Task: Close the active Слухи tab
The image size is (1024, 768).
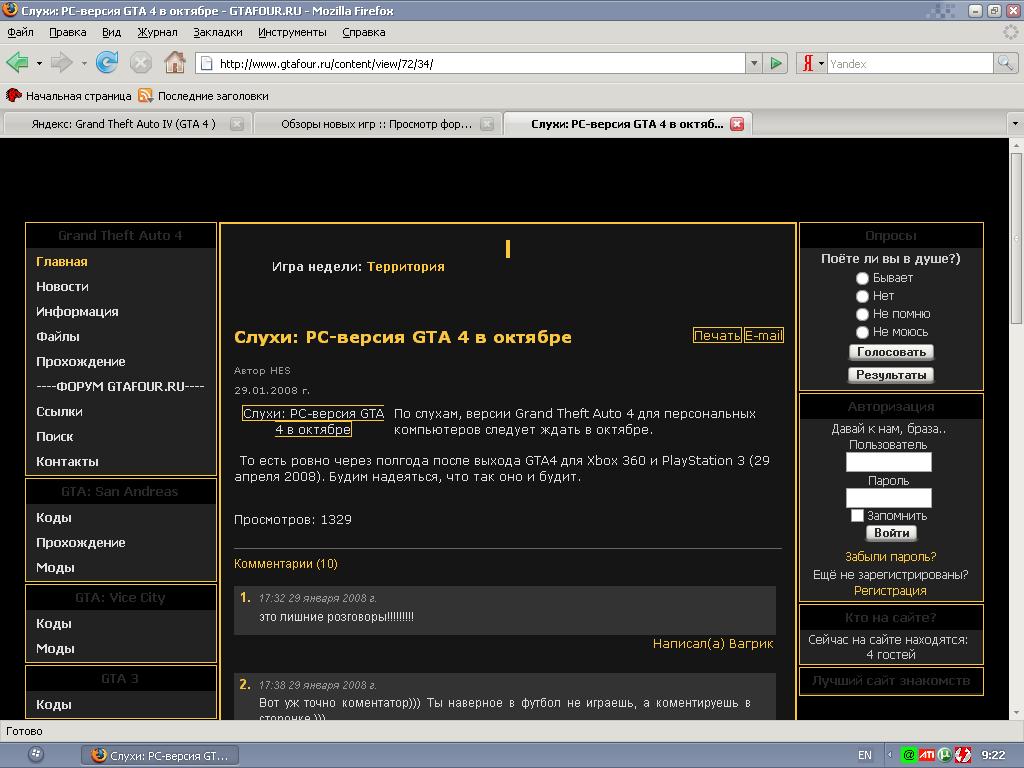Action: coord(737,124)
